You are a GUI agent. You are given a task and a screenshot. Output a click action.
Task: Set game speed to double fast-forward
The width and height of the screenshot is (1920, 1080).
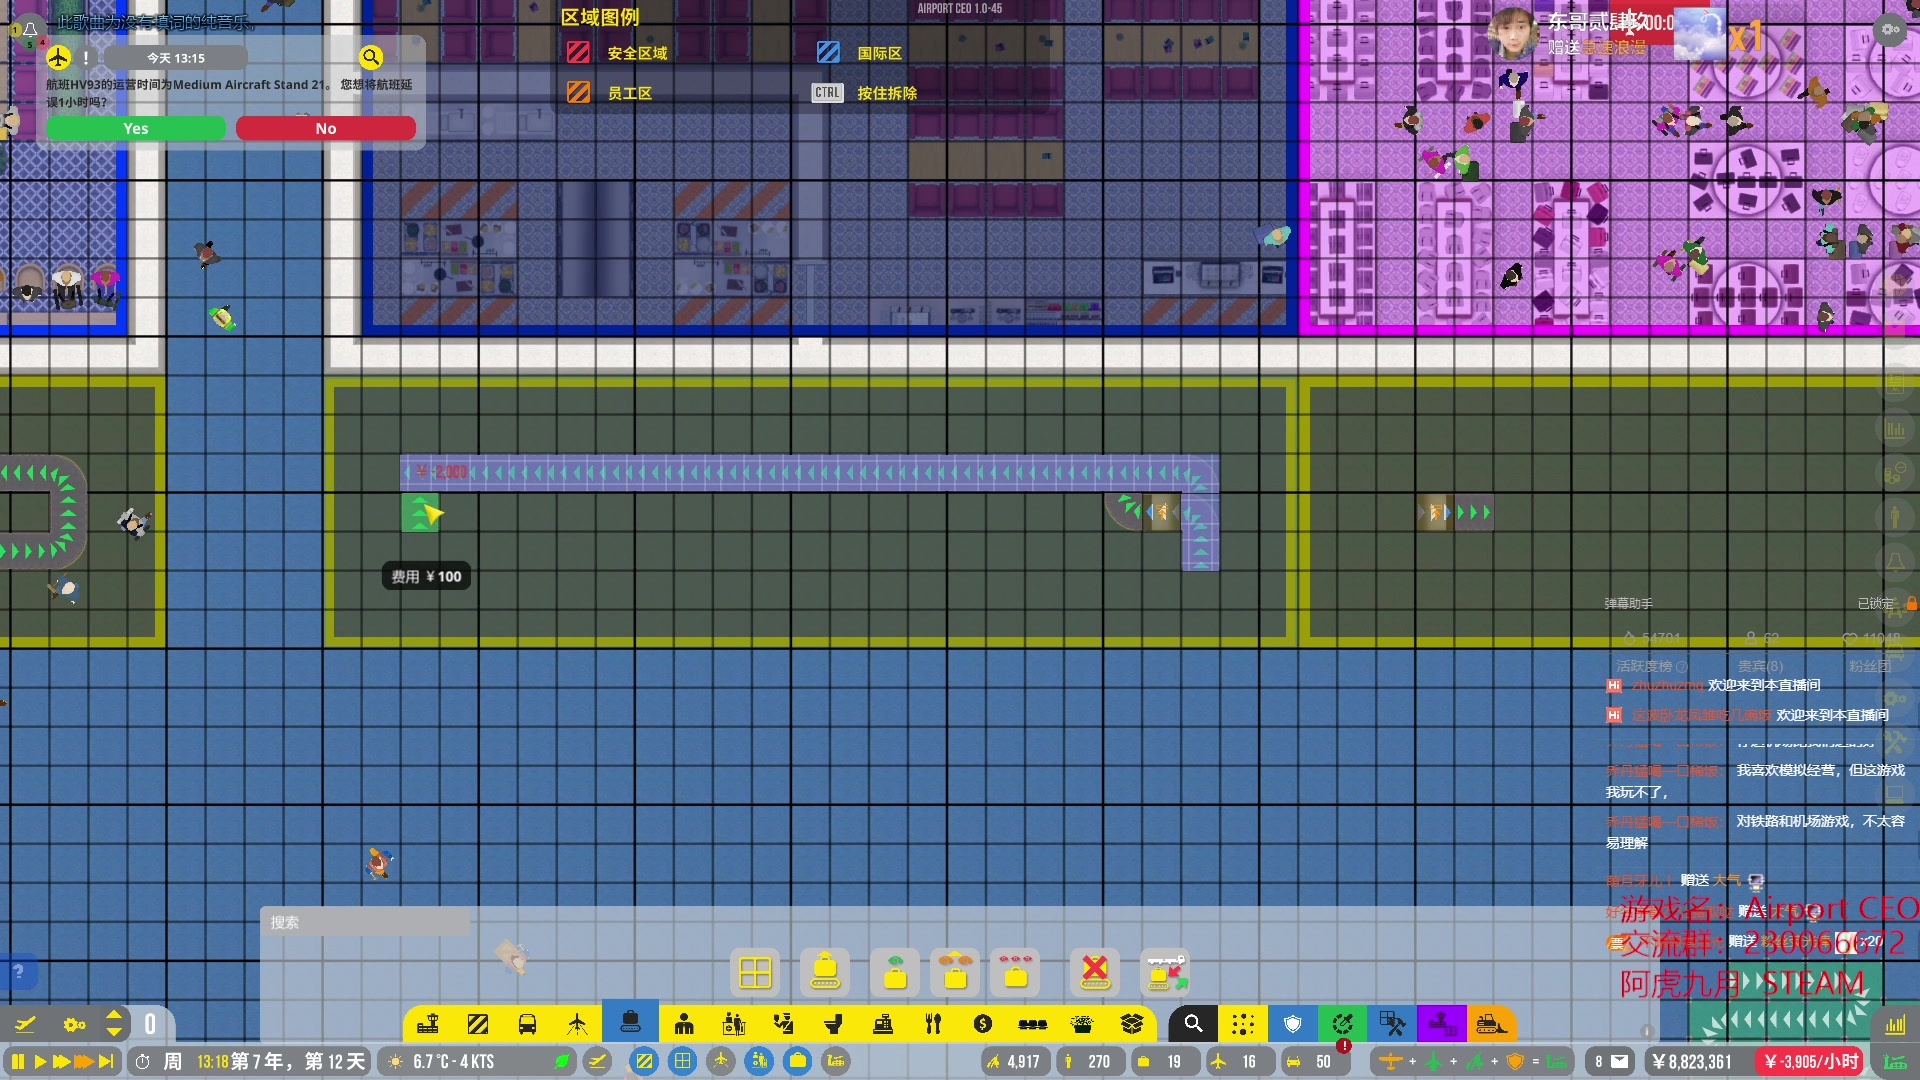point(61,1061)
